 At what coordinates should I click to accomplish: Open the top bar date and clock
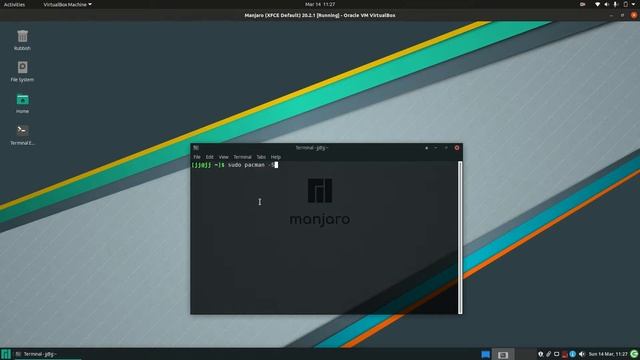[320, 4]
